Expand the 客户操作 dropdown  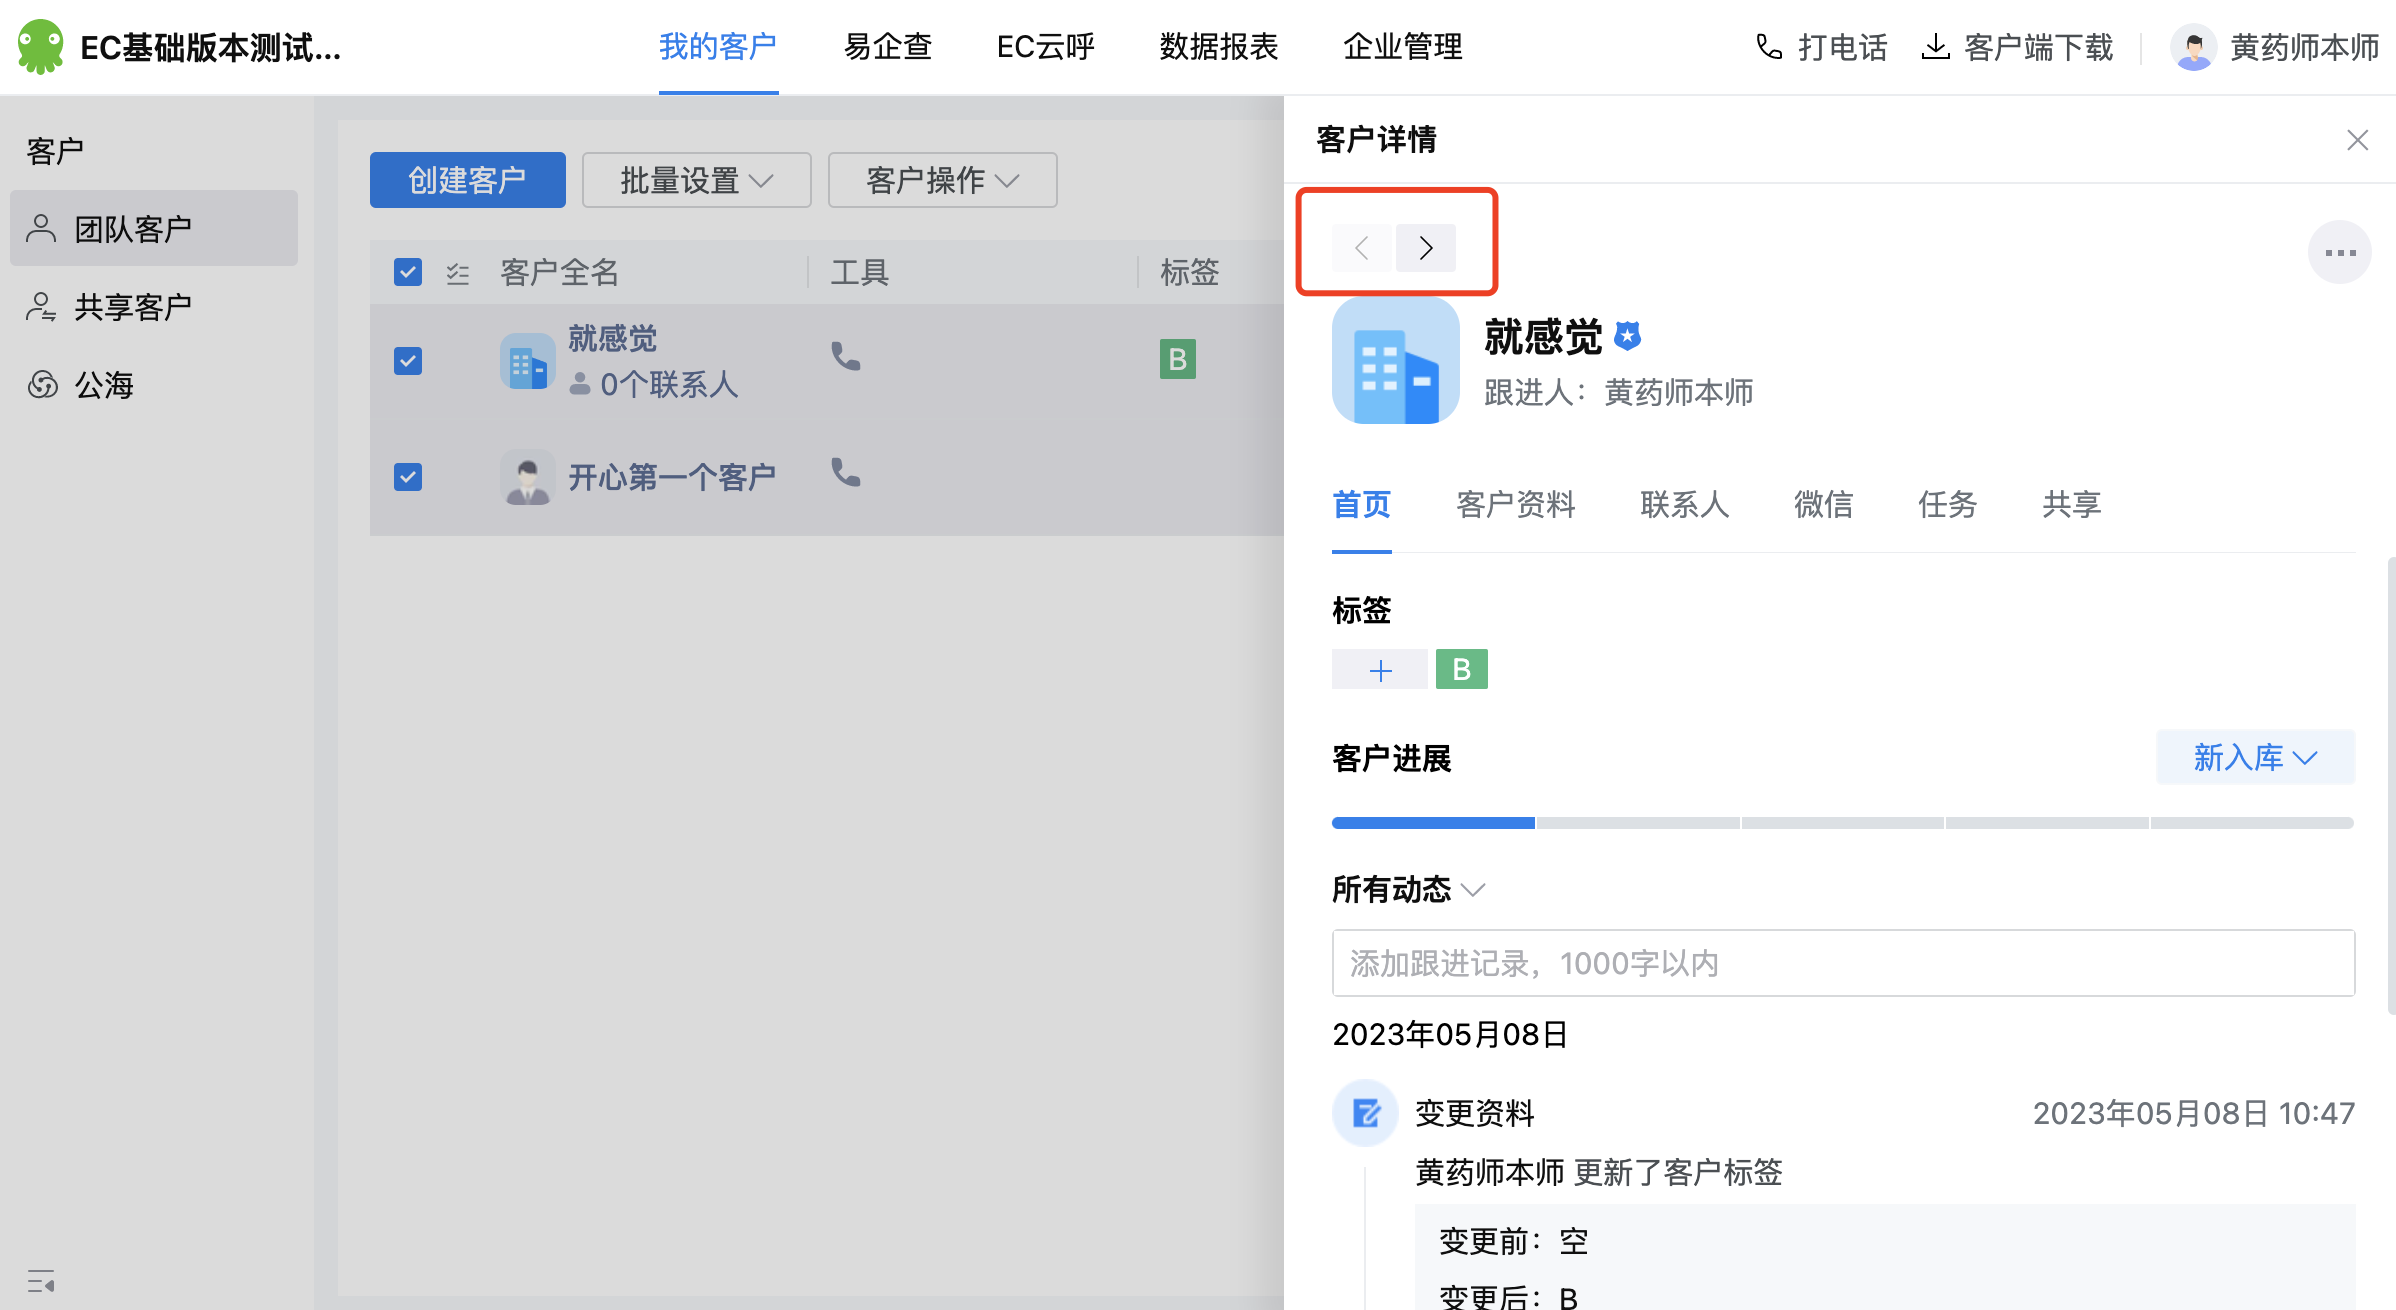(x=943, y=180)
